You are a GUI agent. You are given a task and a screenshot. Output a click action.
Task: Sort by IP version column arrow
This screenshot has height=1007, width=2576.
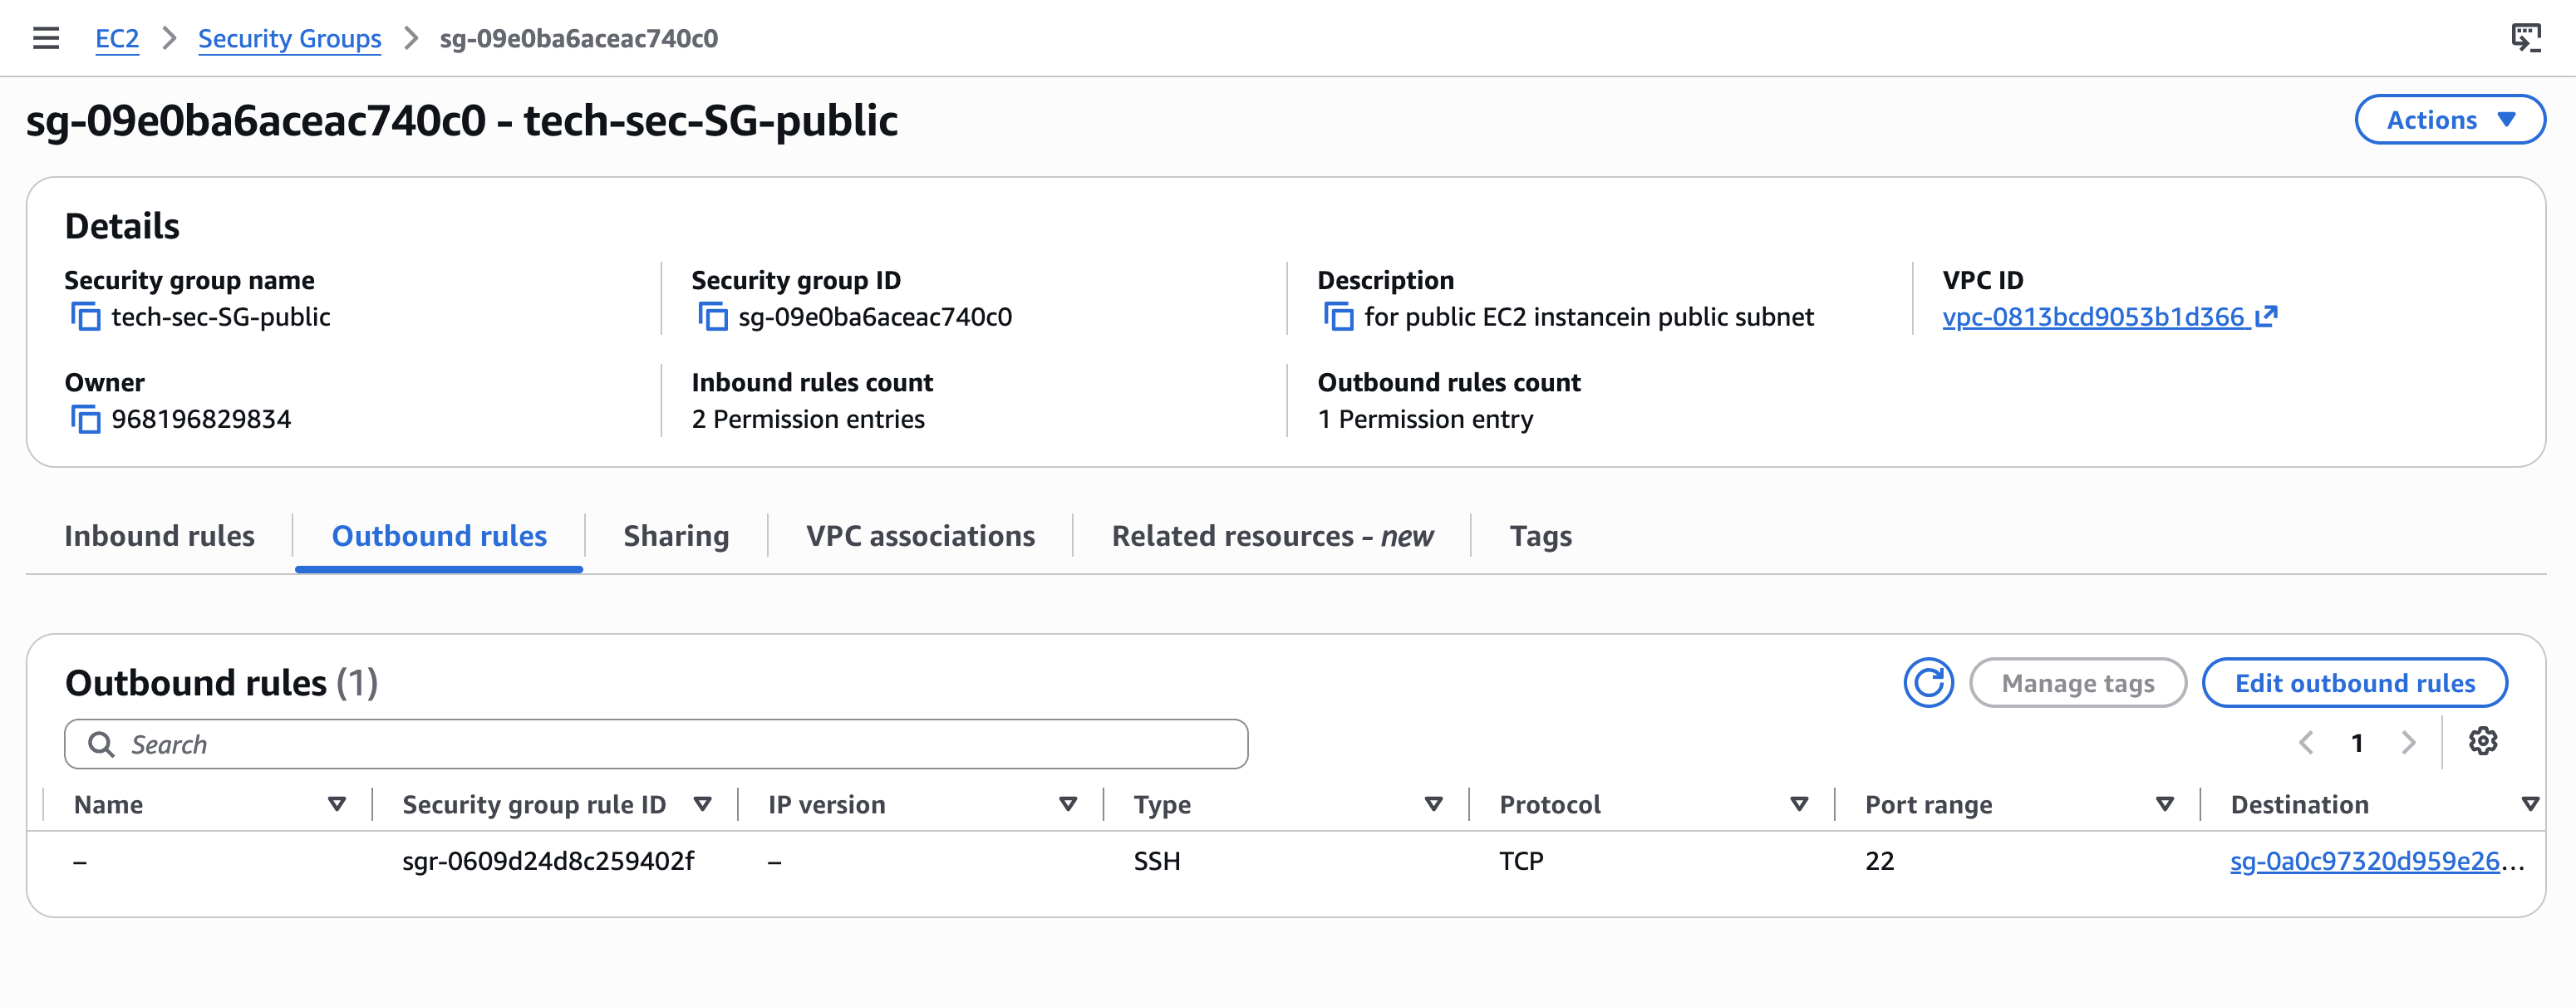coord(1068,804)
